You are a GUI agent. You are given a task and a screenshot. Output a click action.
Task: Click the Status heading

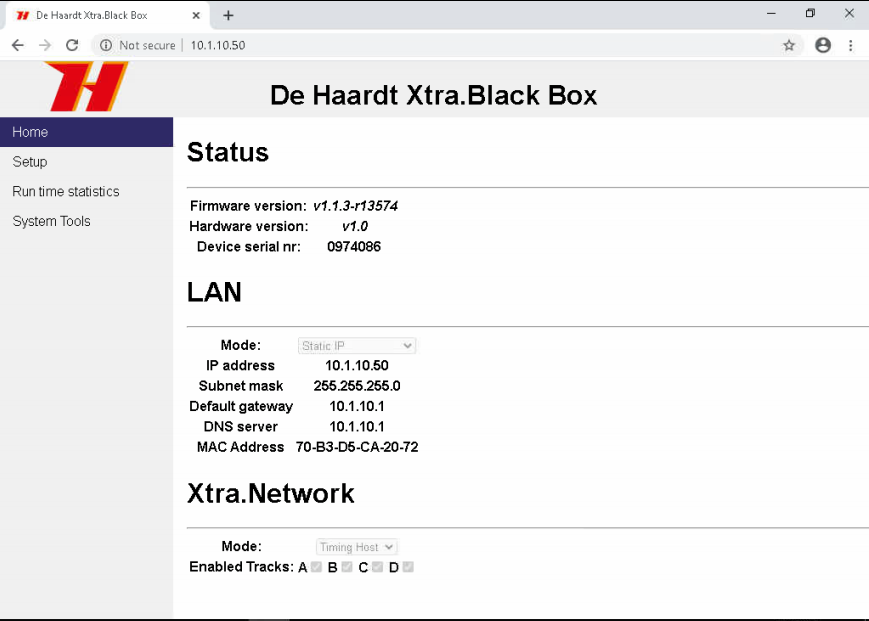tap(228, 152)
